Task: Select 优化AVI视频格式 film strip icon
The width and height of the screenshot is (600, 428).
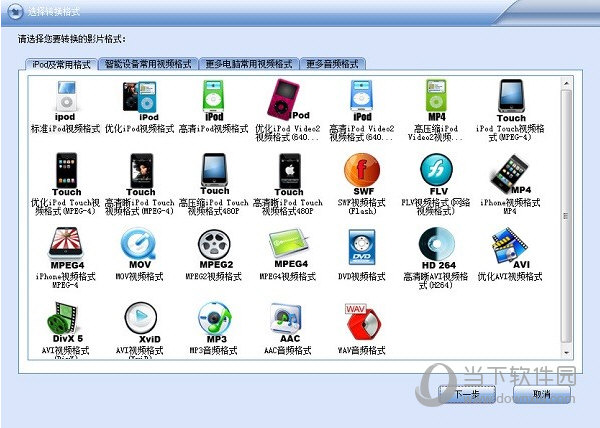Action: coord(509,246)
